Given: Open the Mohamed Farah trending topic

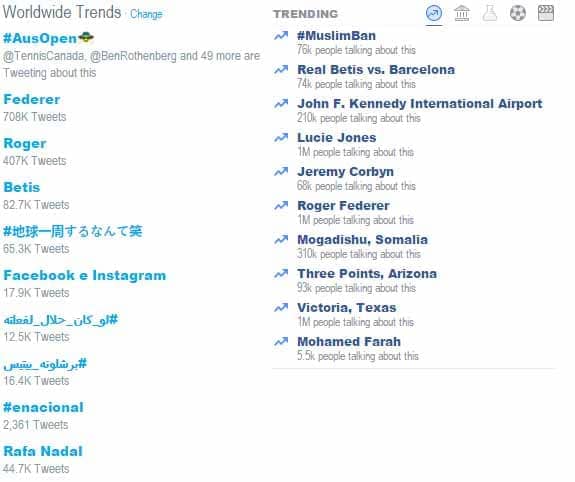Looking at the screenshot, I should [349, 342].
